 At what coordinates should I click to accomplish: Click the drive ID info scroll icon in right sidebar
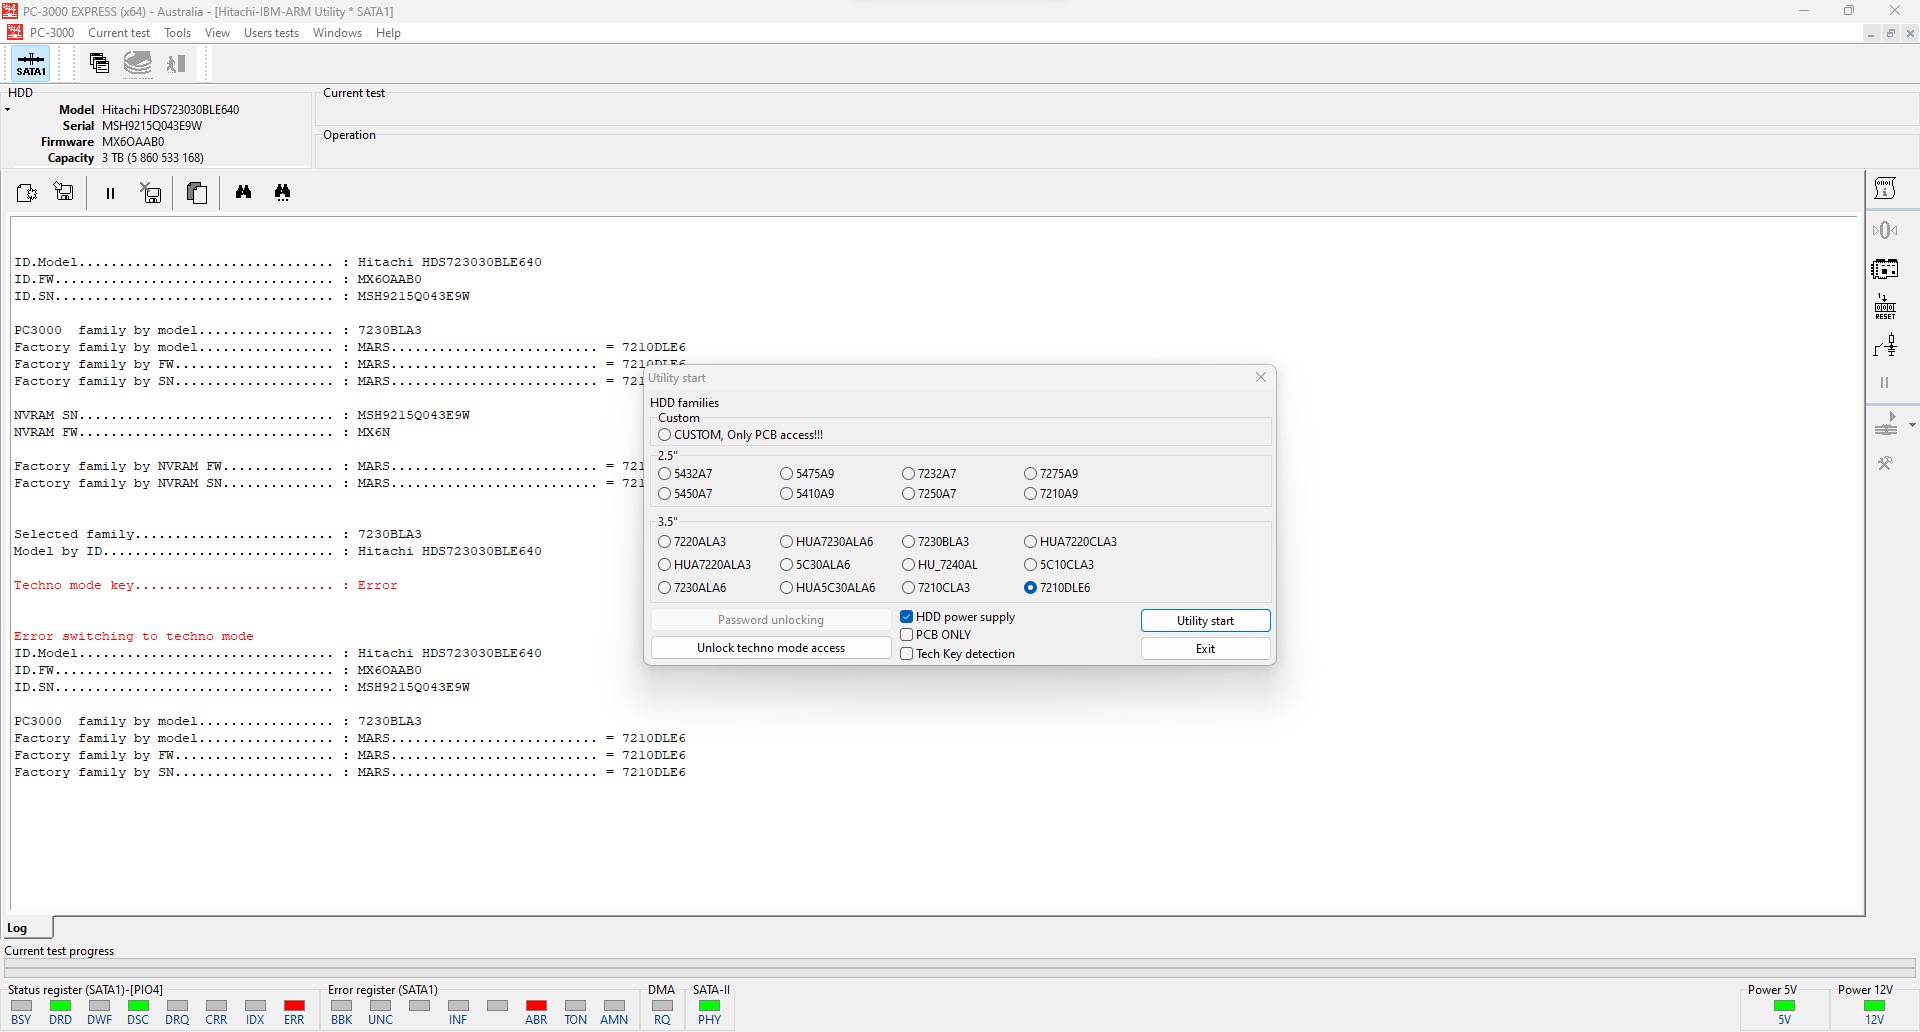click(1886, 189)
